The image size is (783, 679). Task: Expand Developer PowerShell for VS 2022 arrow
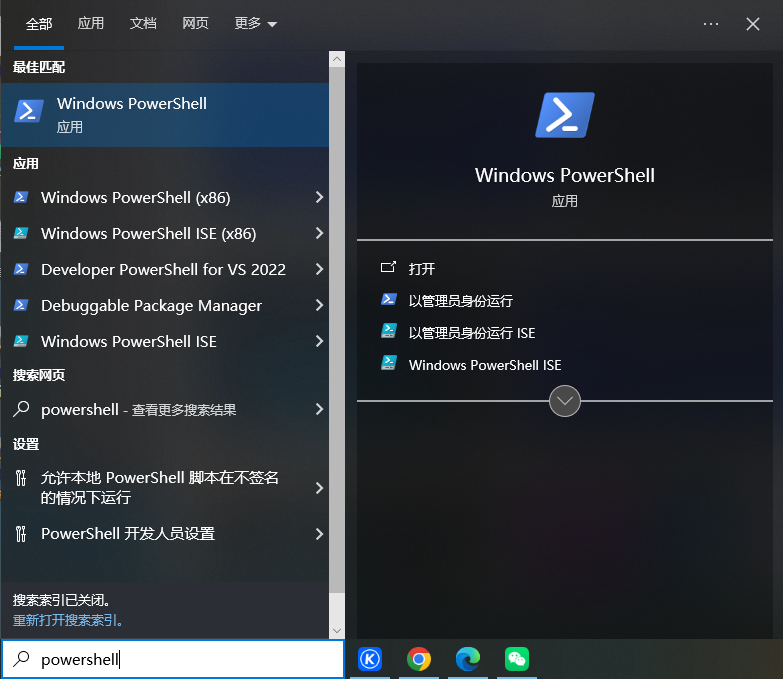pos(319,270)
